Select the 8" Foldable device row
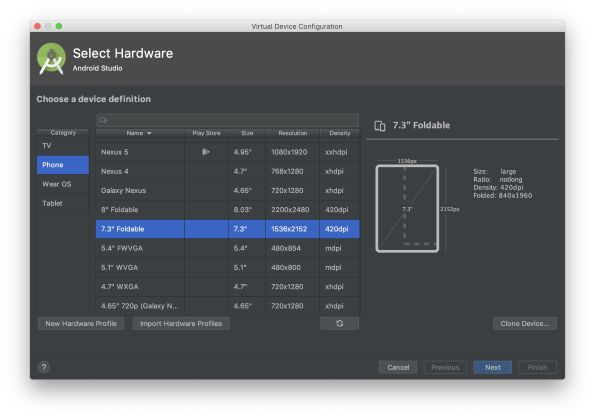This screenshot has height=419, width=595. (228, 210)
